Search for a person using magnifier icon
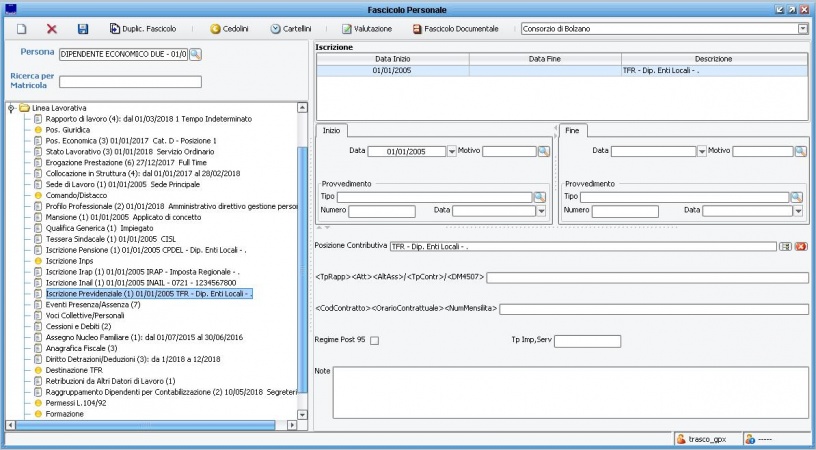Image resolution: width=816 pixels, height=450 pixels. (x=195, y=54)
